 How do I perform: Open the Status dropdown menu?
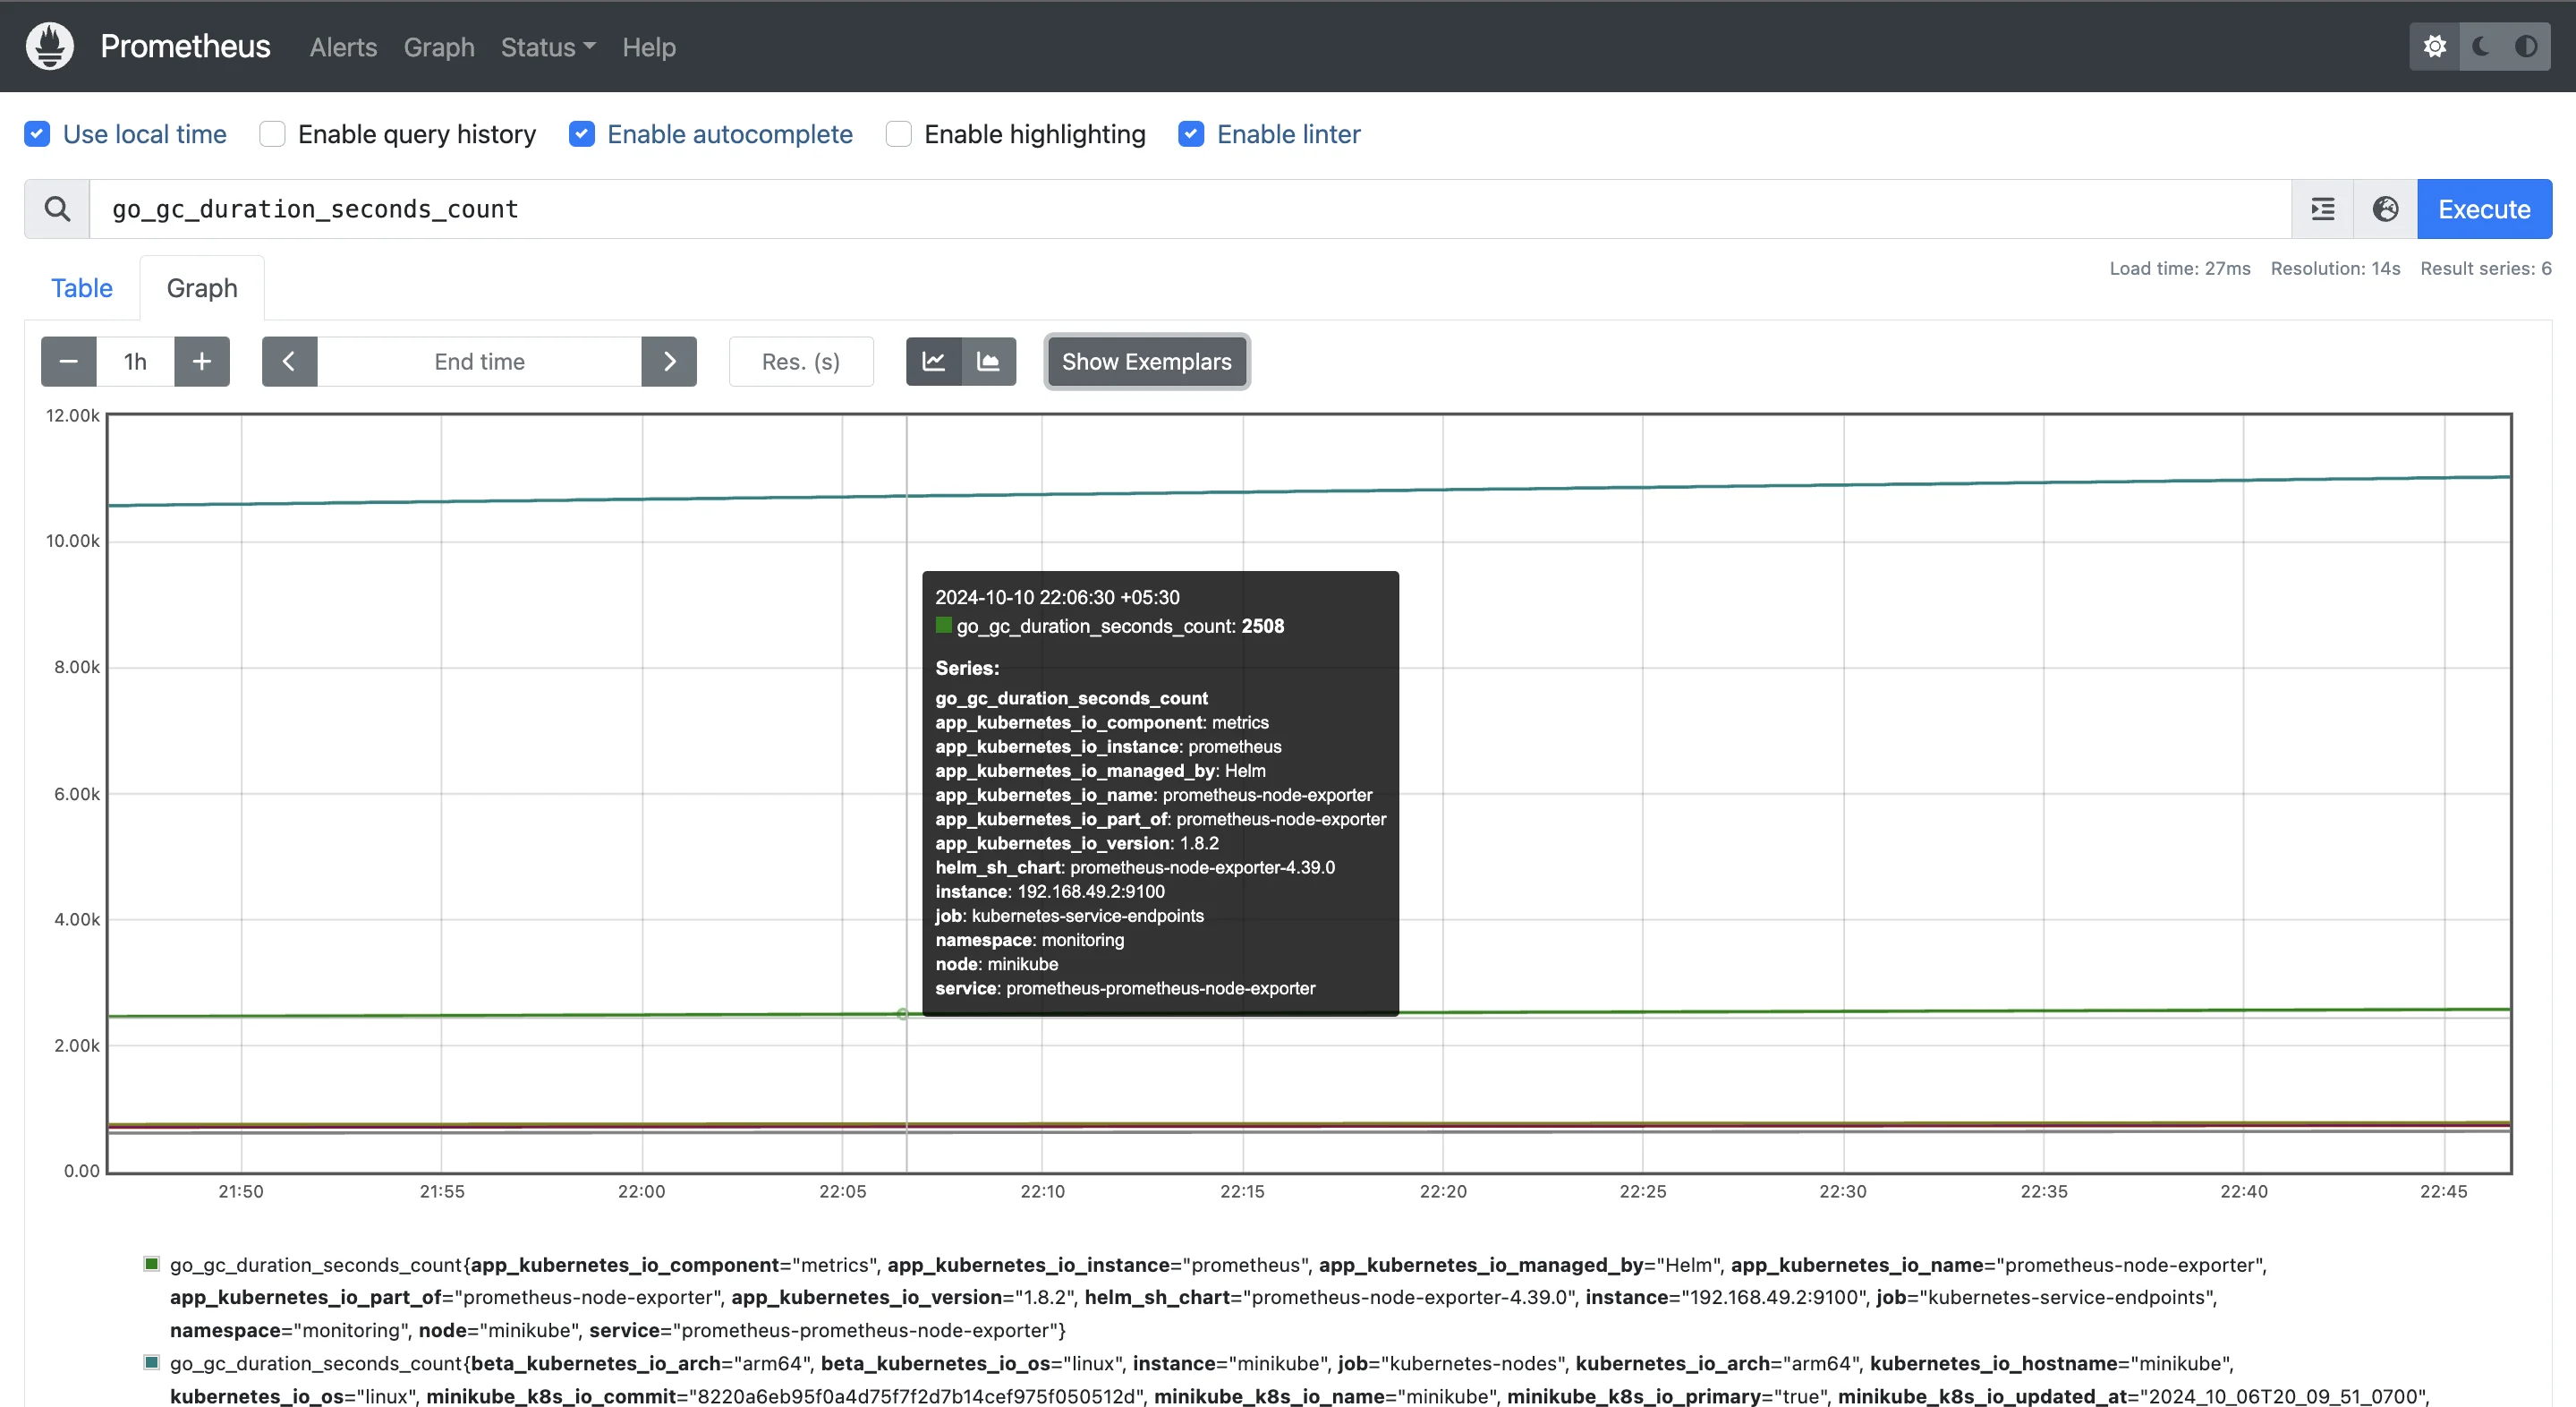(x=548, y=47)
